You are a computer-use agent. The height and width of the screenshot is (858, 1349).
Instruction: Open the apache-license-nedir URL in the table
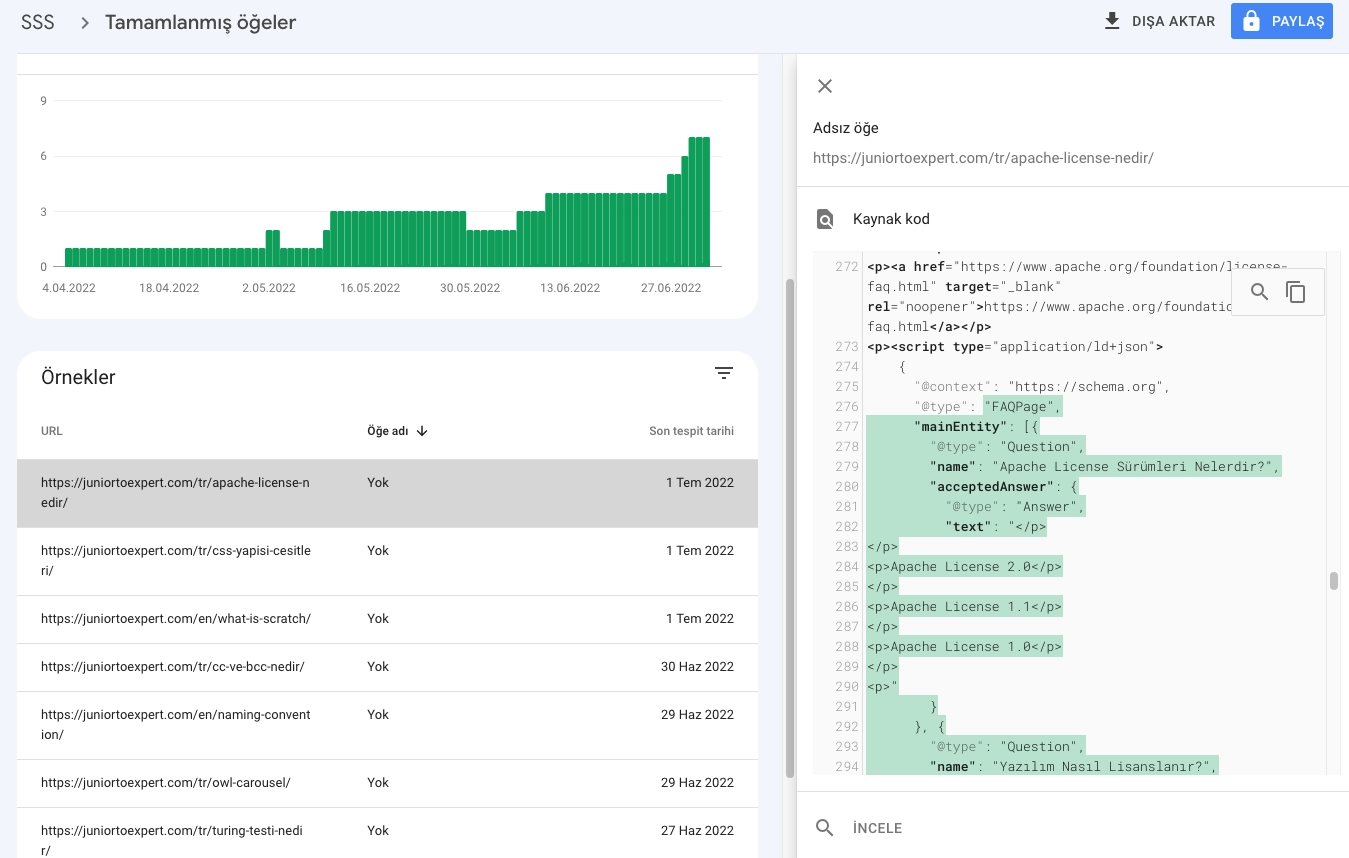pos(175,492)
